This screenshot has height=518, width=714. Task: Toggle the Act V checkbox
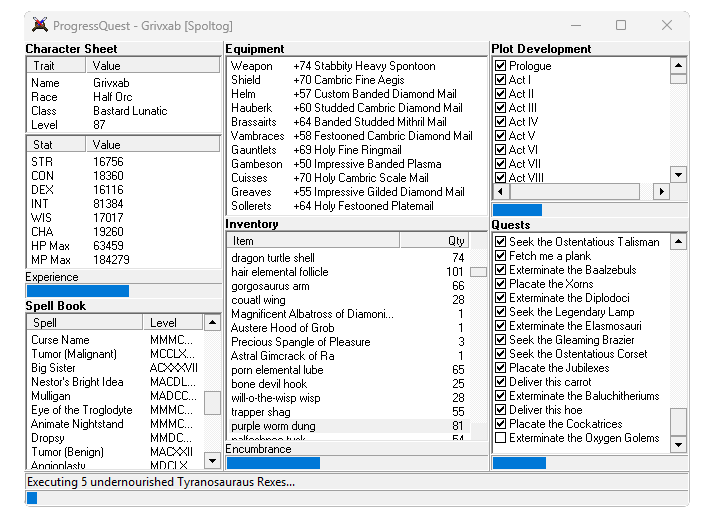point(502,136)
